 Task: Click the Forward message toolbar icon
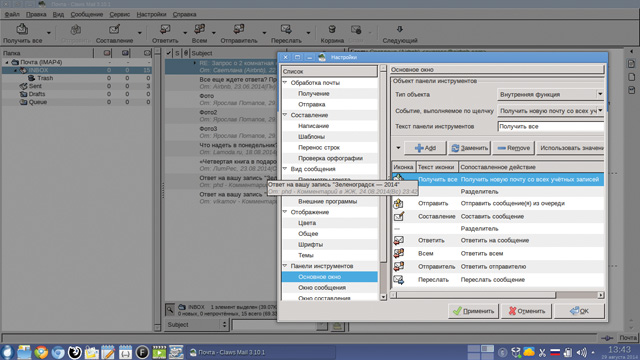(286, 29)
